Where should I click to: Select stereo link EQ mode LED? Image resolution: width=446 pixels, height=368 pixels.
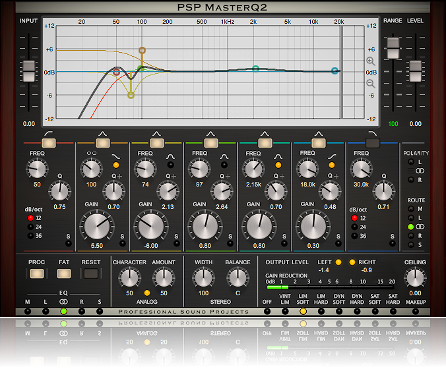64,311
